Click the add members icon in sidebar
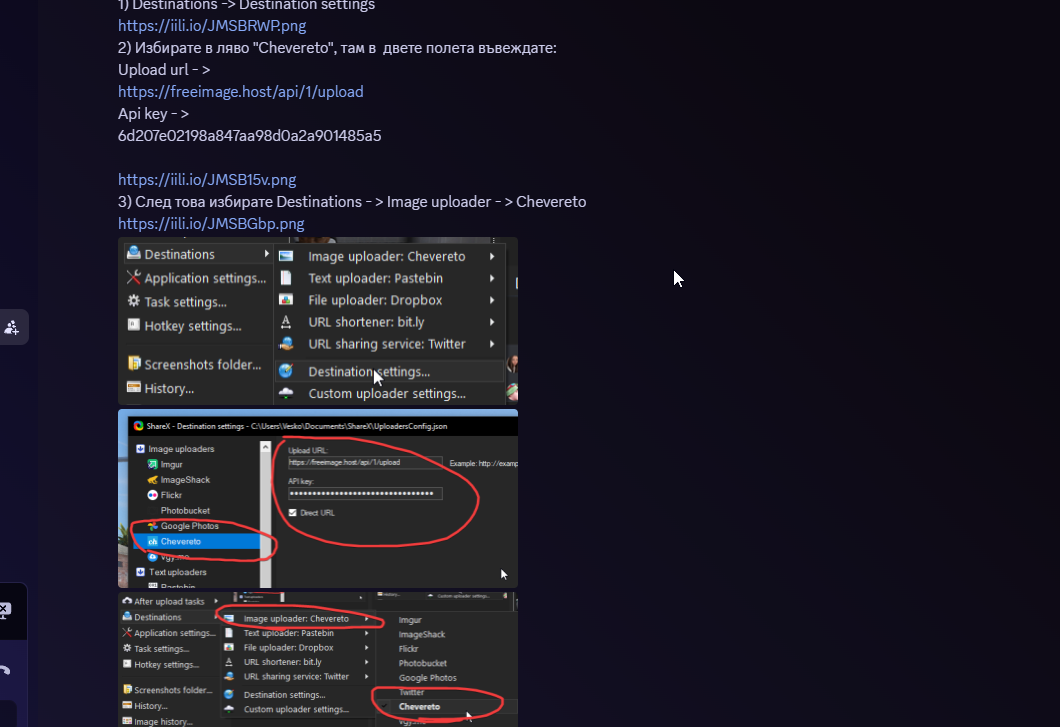The image size is (1060, 727). pyautogui.click(x=11, y=327)
